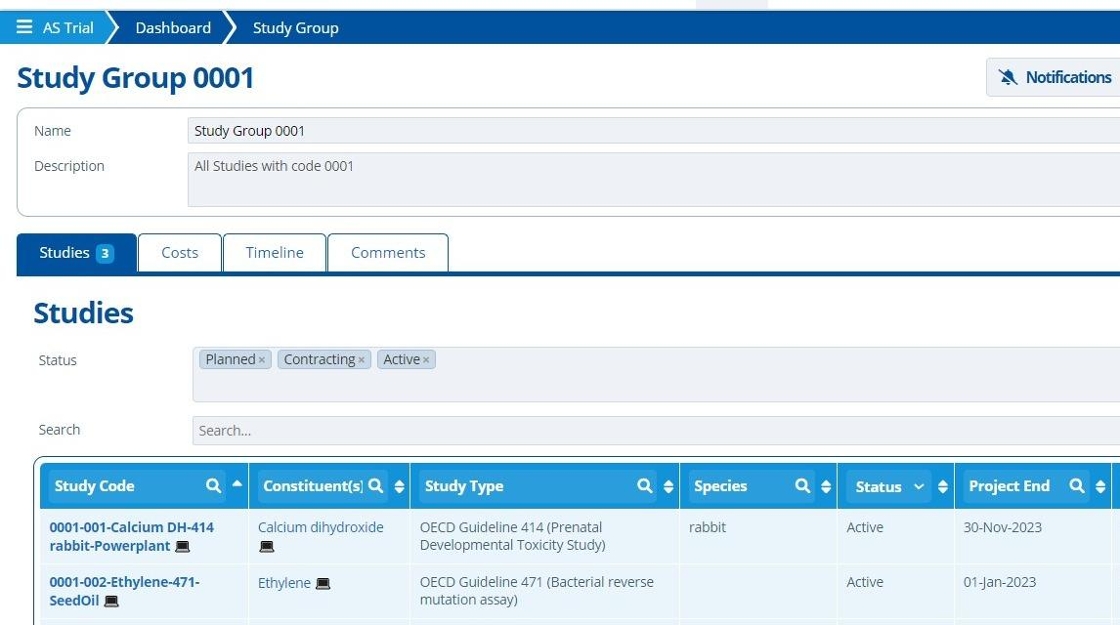Switch to the Studies tab
The image size is (1120, 625).
point(76,253)
